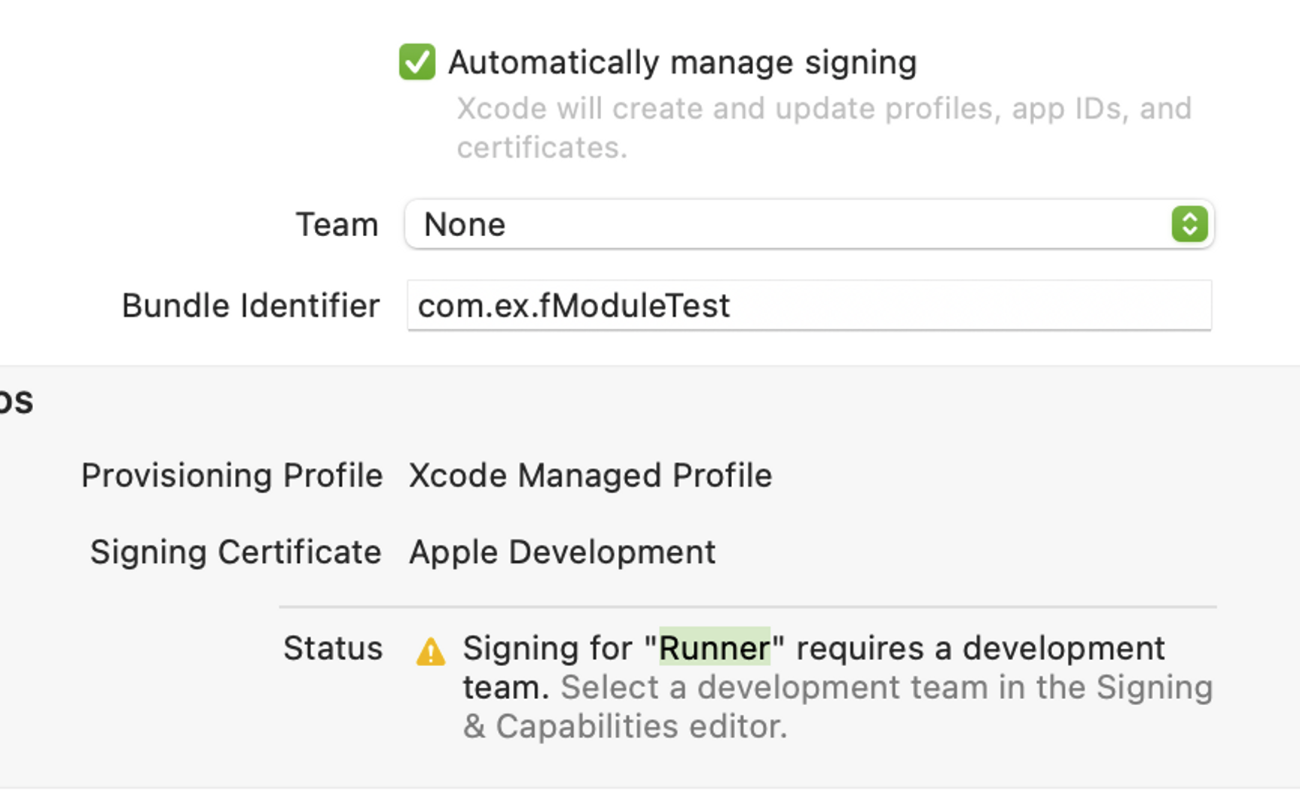Click the "Signing Certificate" label
This screenshot has height=804, width=1300.
tap(235, 552)
